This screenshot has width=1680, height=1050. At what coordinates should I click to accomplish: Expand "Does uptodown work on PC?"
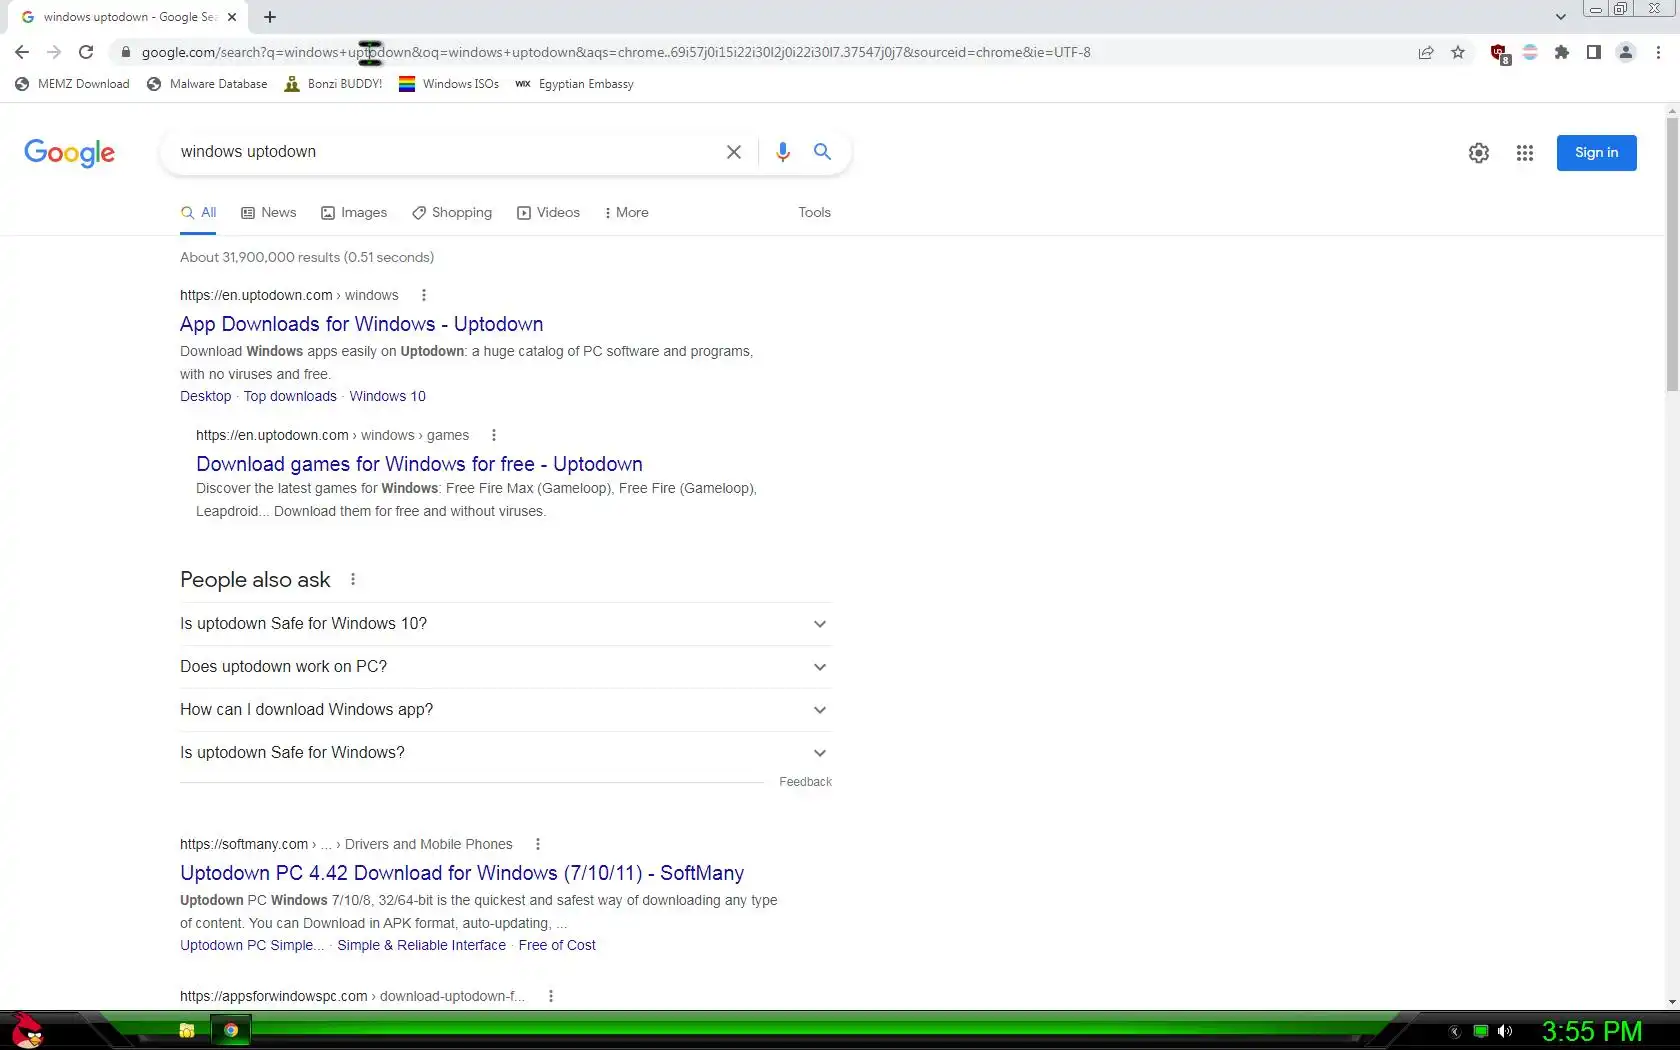coord(505,667)
